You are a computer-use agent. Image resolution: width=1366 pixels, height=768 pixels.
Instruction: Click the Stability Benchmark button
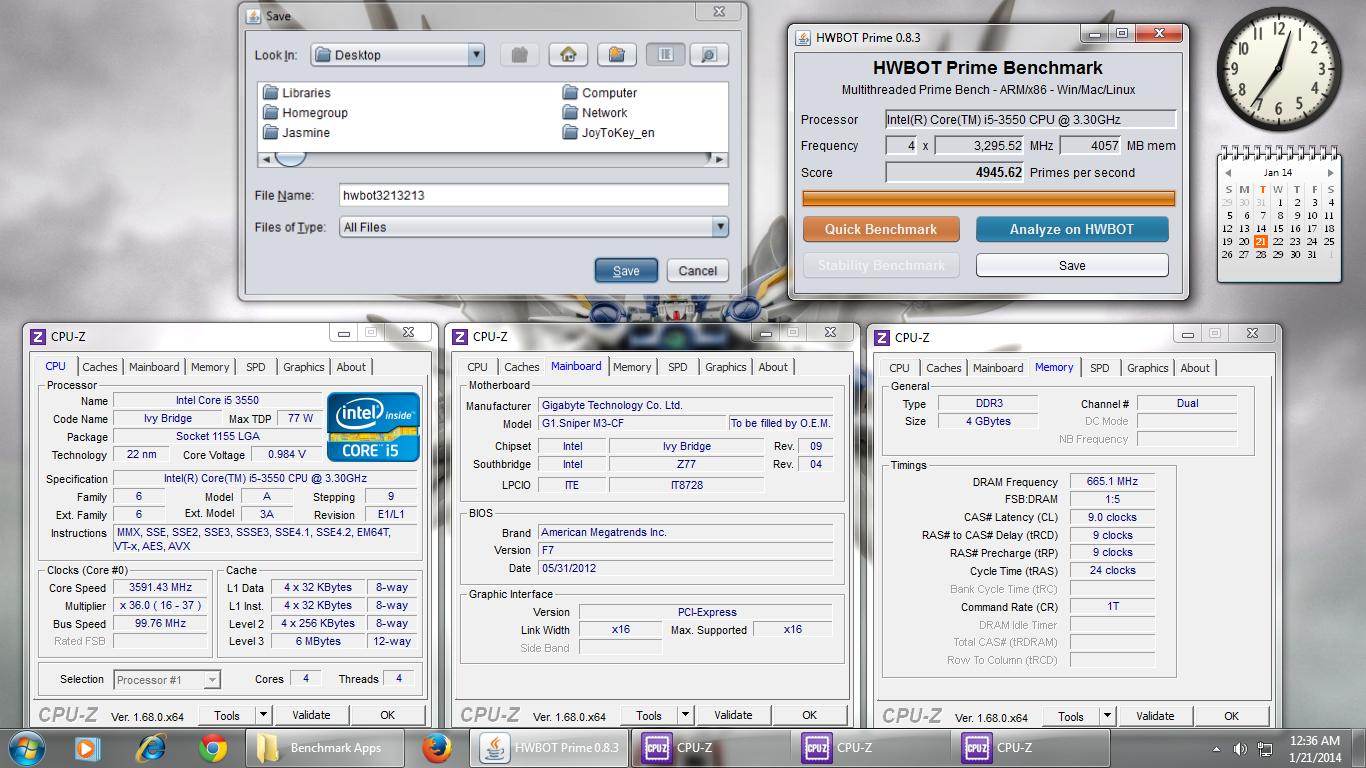[x=881, y=265]
